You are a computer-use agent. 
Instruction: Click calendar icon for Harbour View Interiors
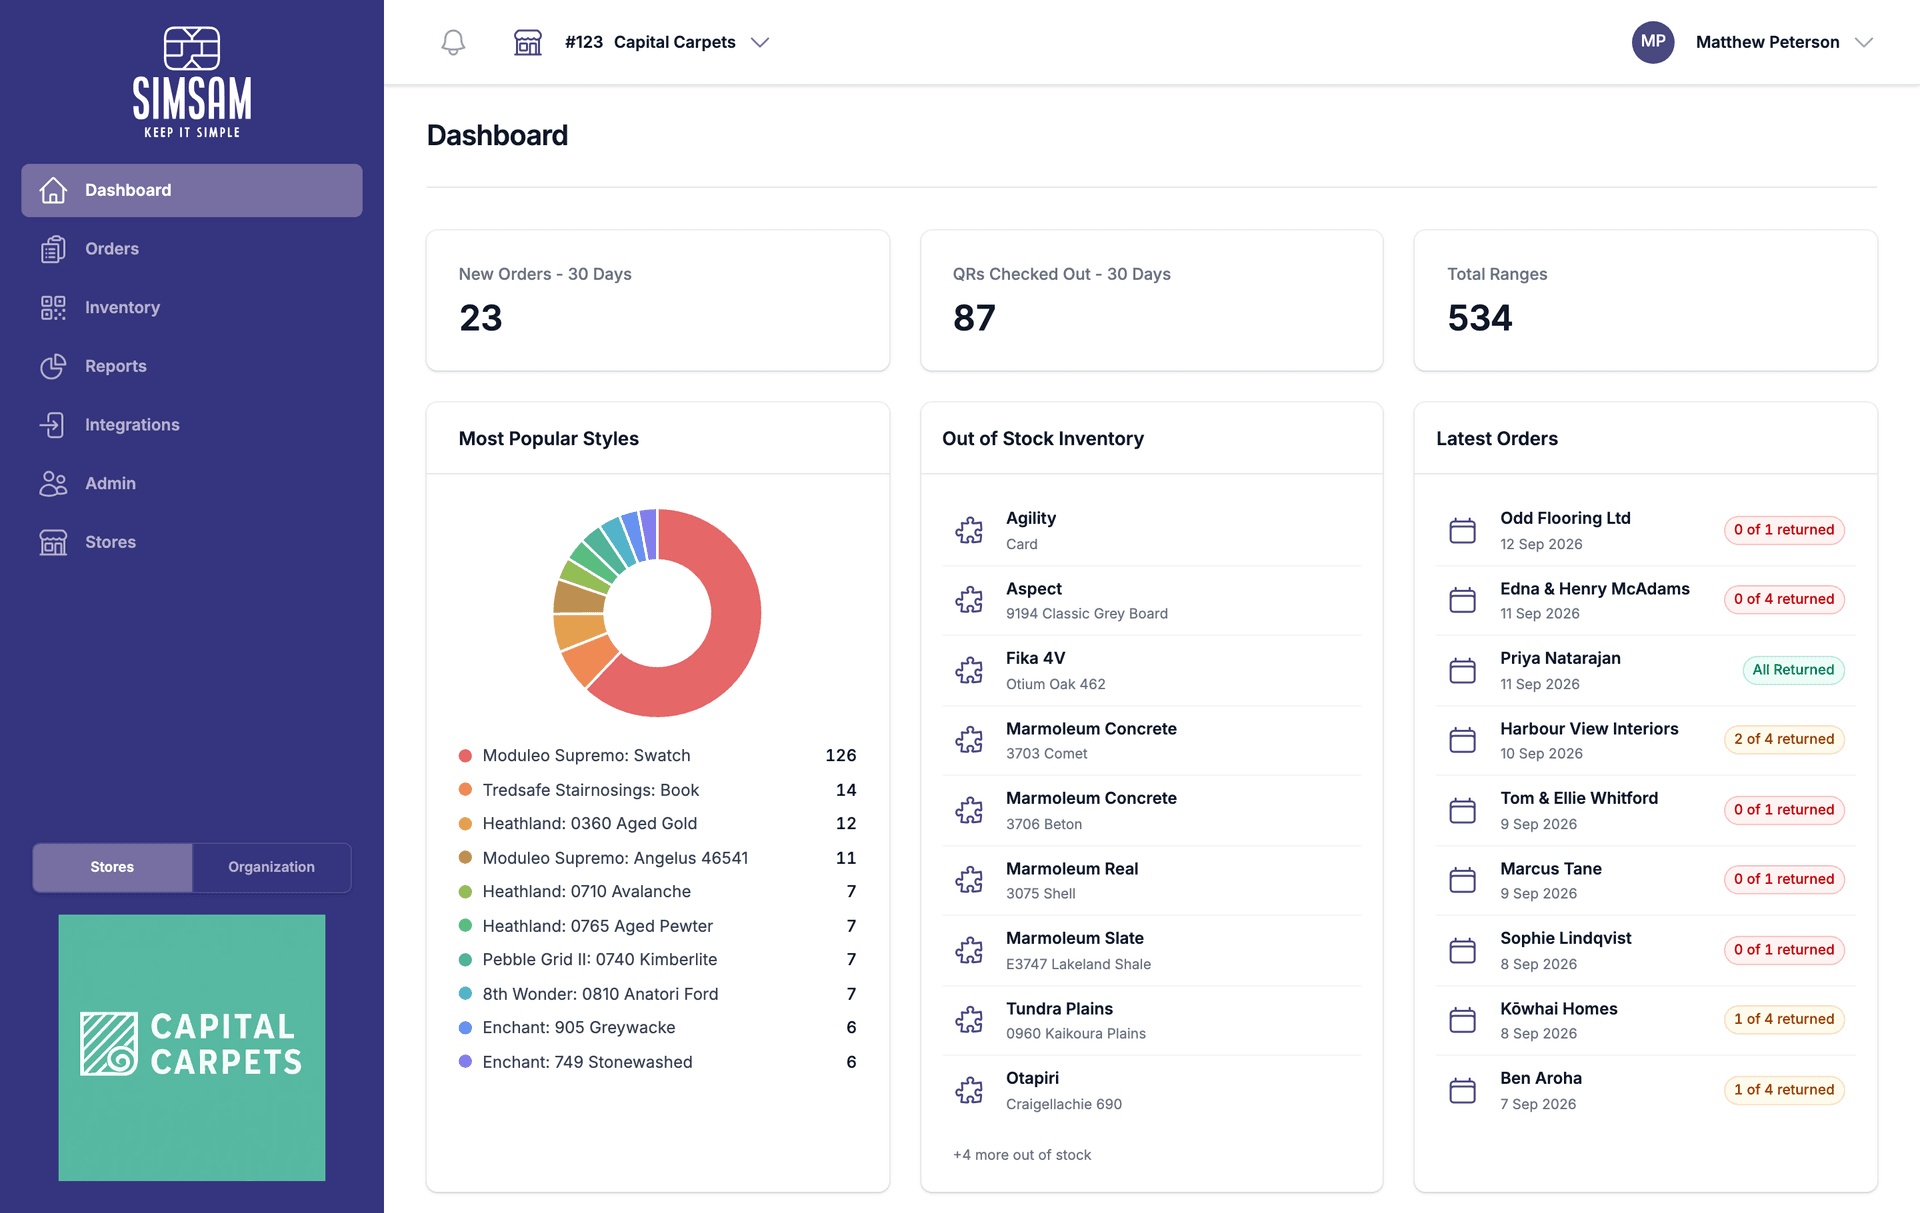1463,740
